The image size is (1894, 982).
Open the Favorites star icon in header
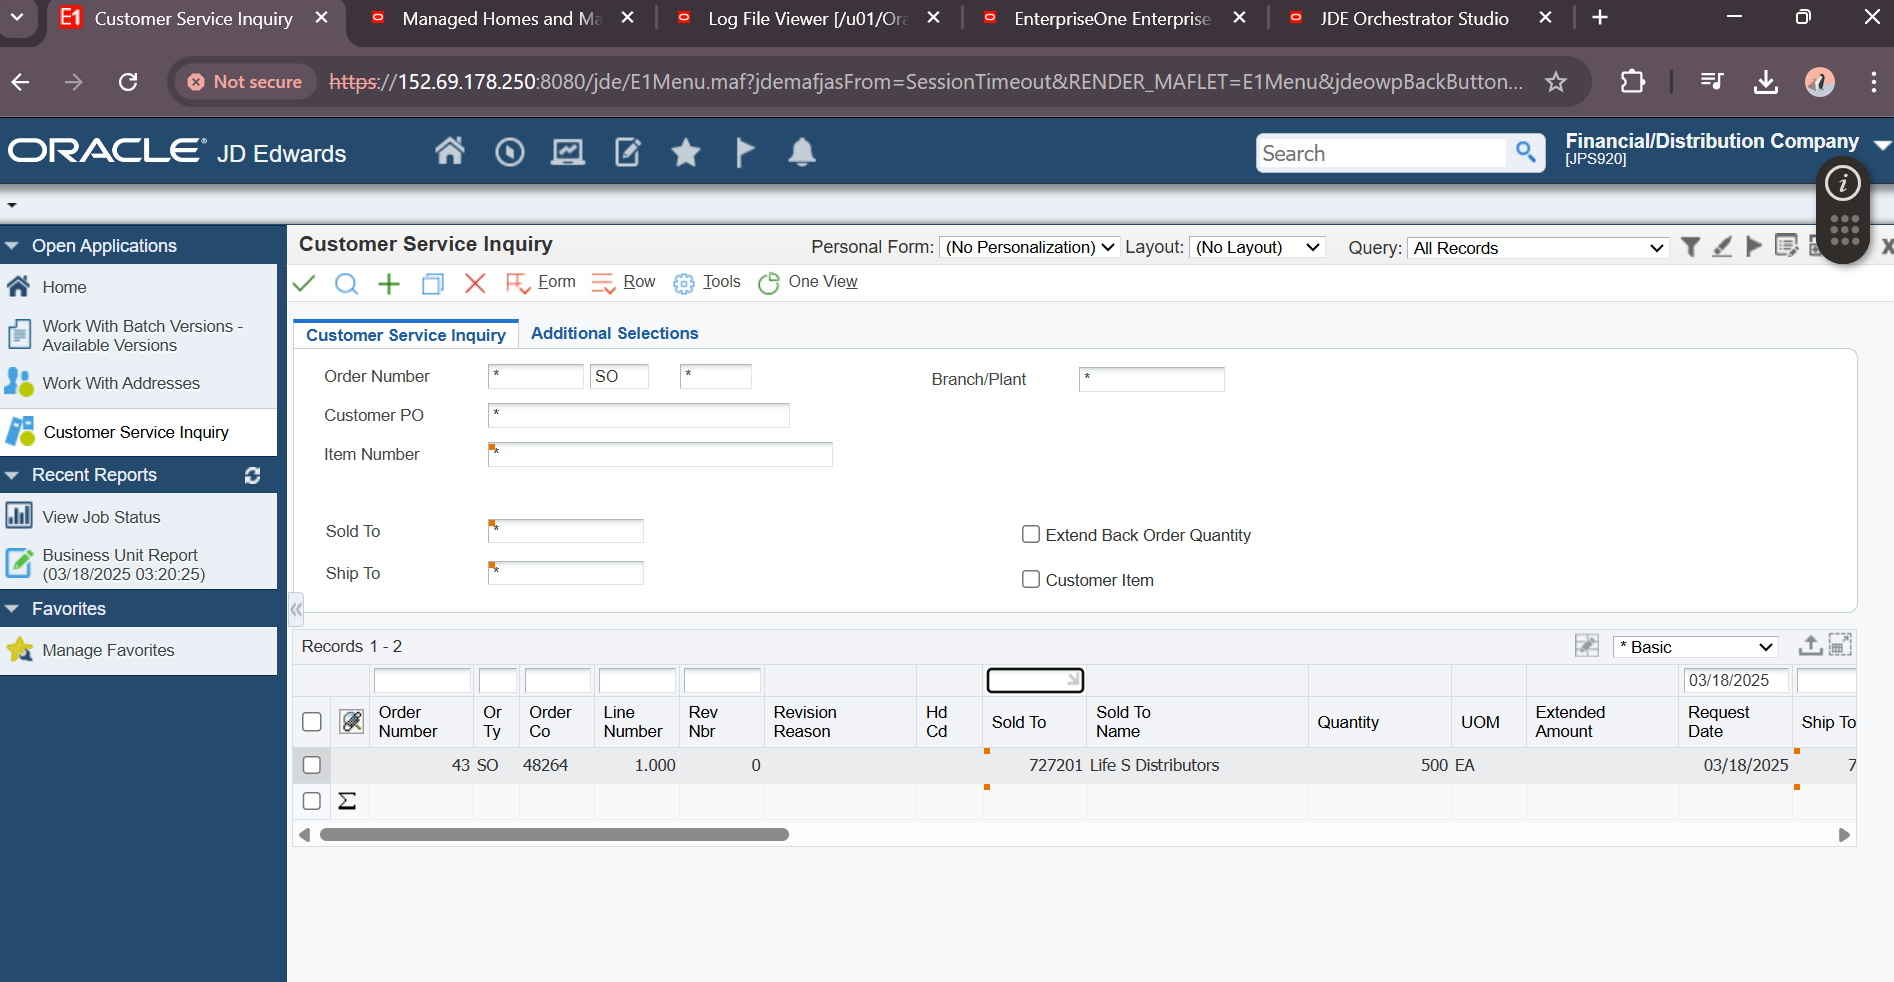[686, 153]
